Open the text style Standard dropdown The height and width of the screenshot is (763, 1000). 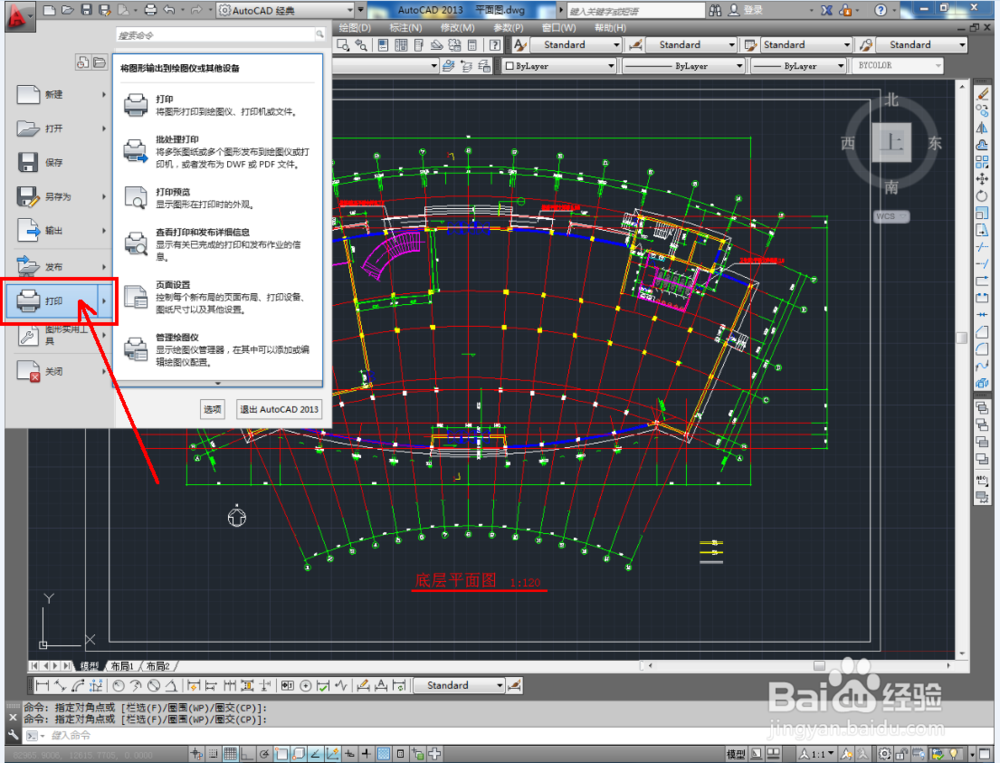[x=575, y=45]
